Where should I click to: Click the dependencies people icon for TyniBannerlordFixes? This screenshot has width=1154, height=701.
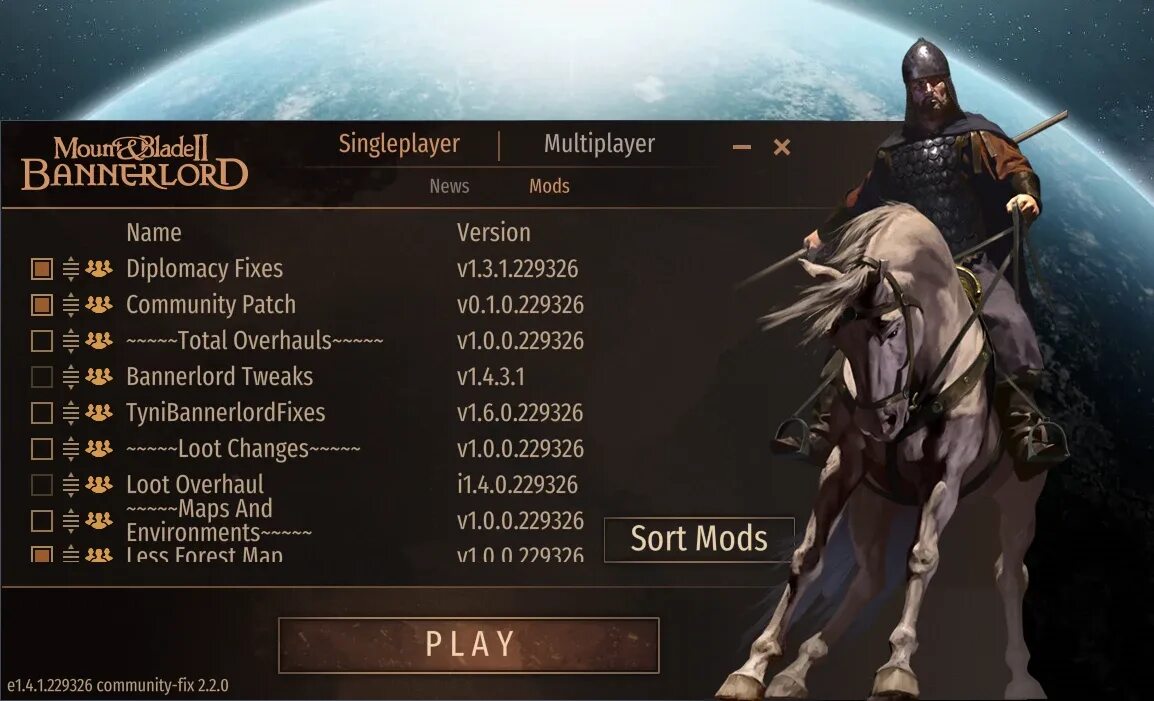coord(99,412)
